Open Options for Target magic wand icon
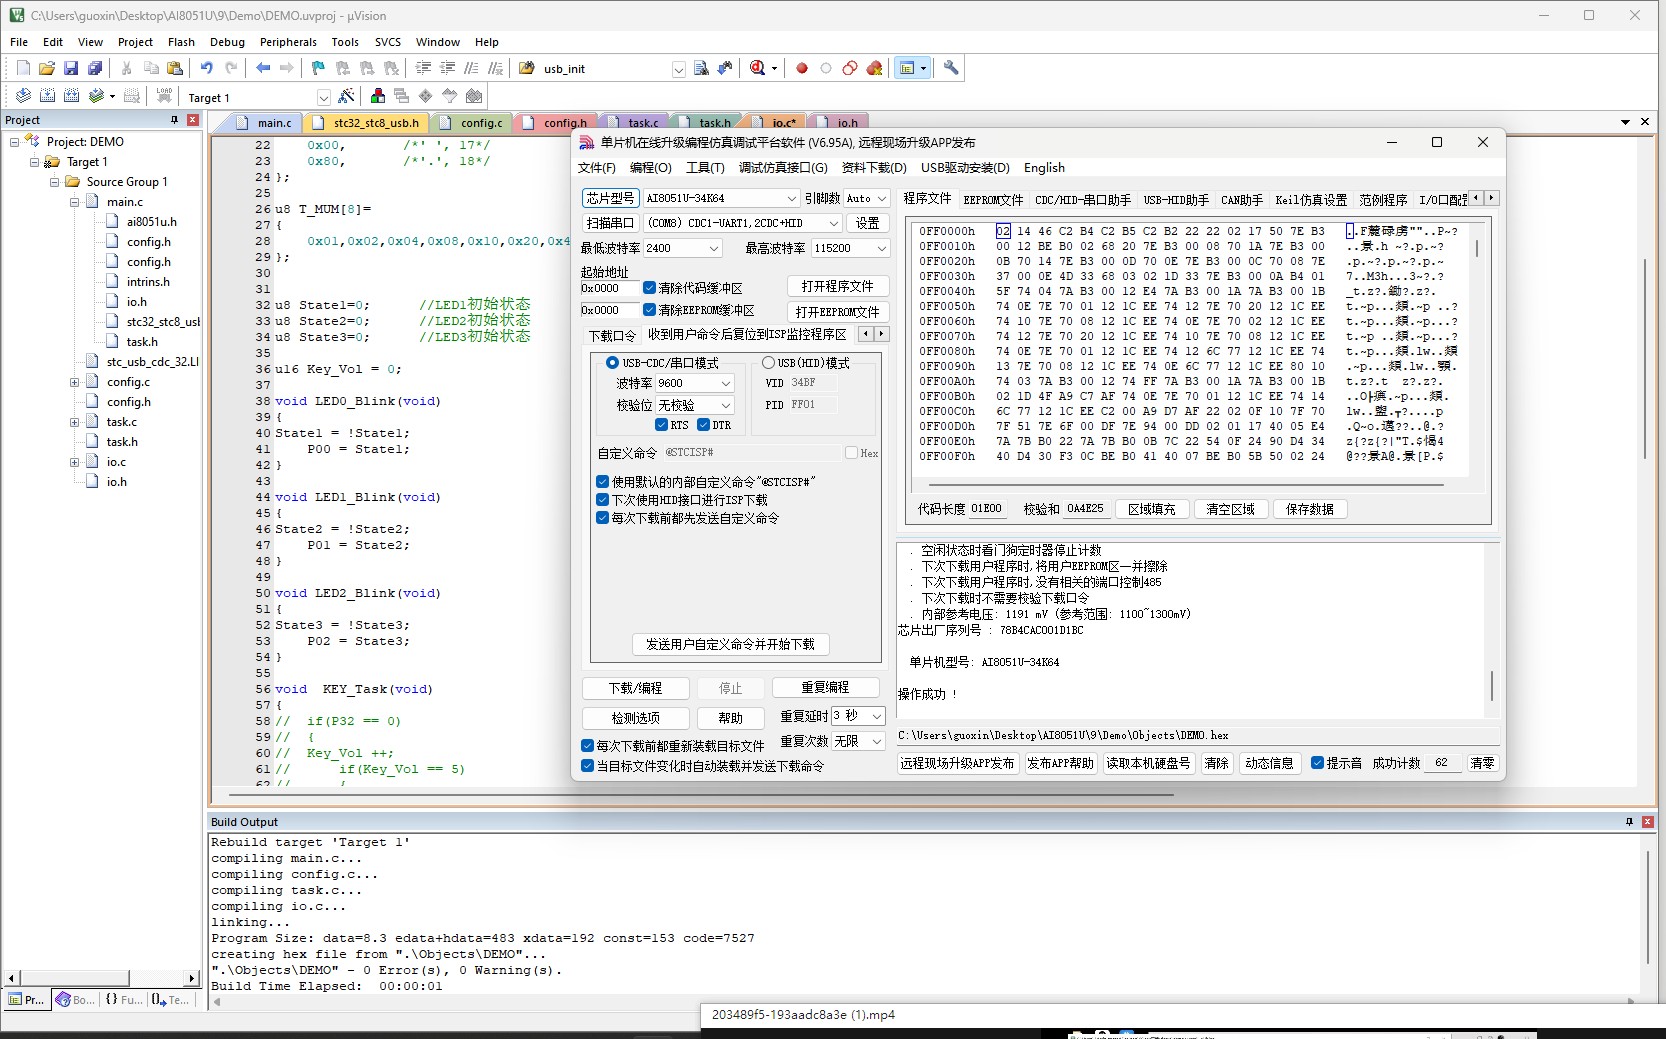The height and width of the screenshot is (1039, 1666). click(346, 96)
